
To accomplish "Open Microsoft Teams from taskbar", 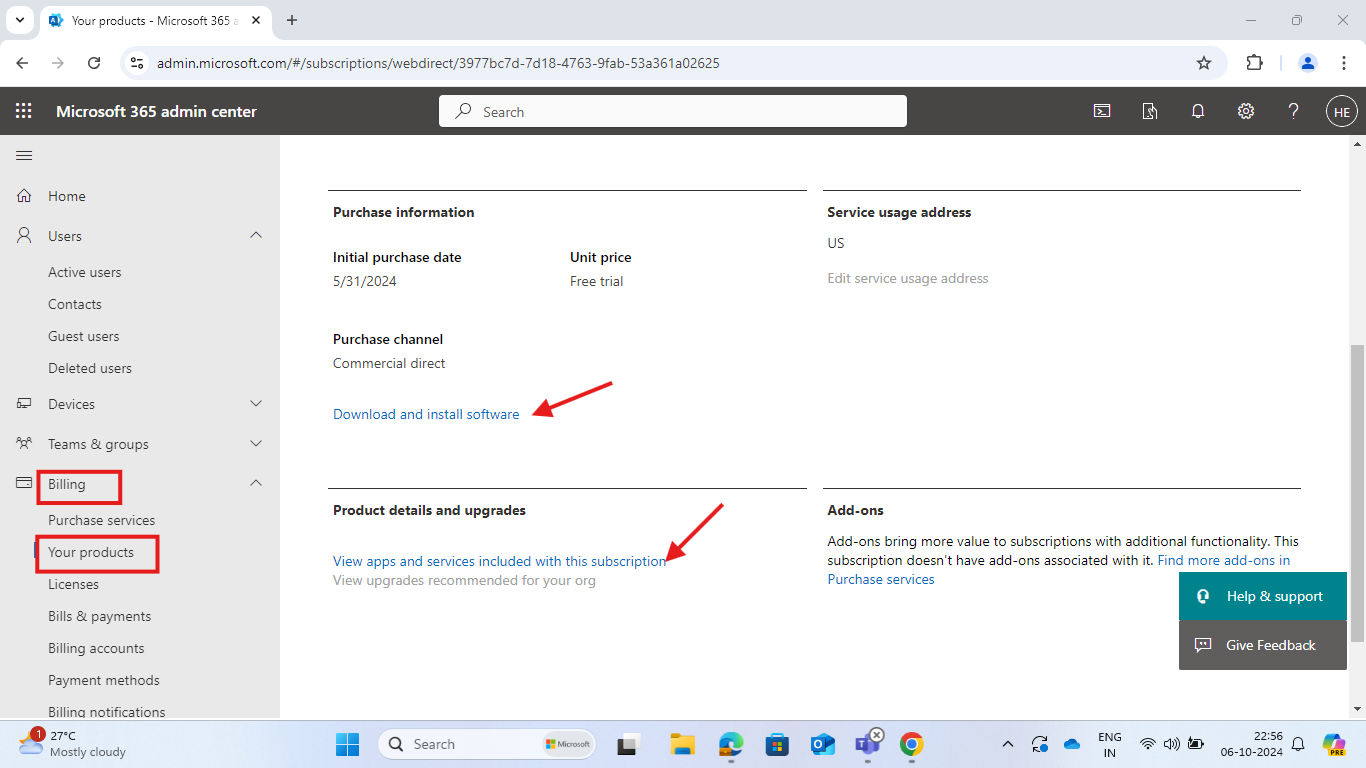I will 867,744.
